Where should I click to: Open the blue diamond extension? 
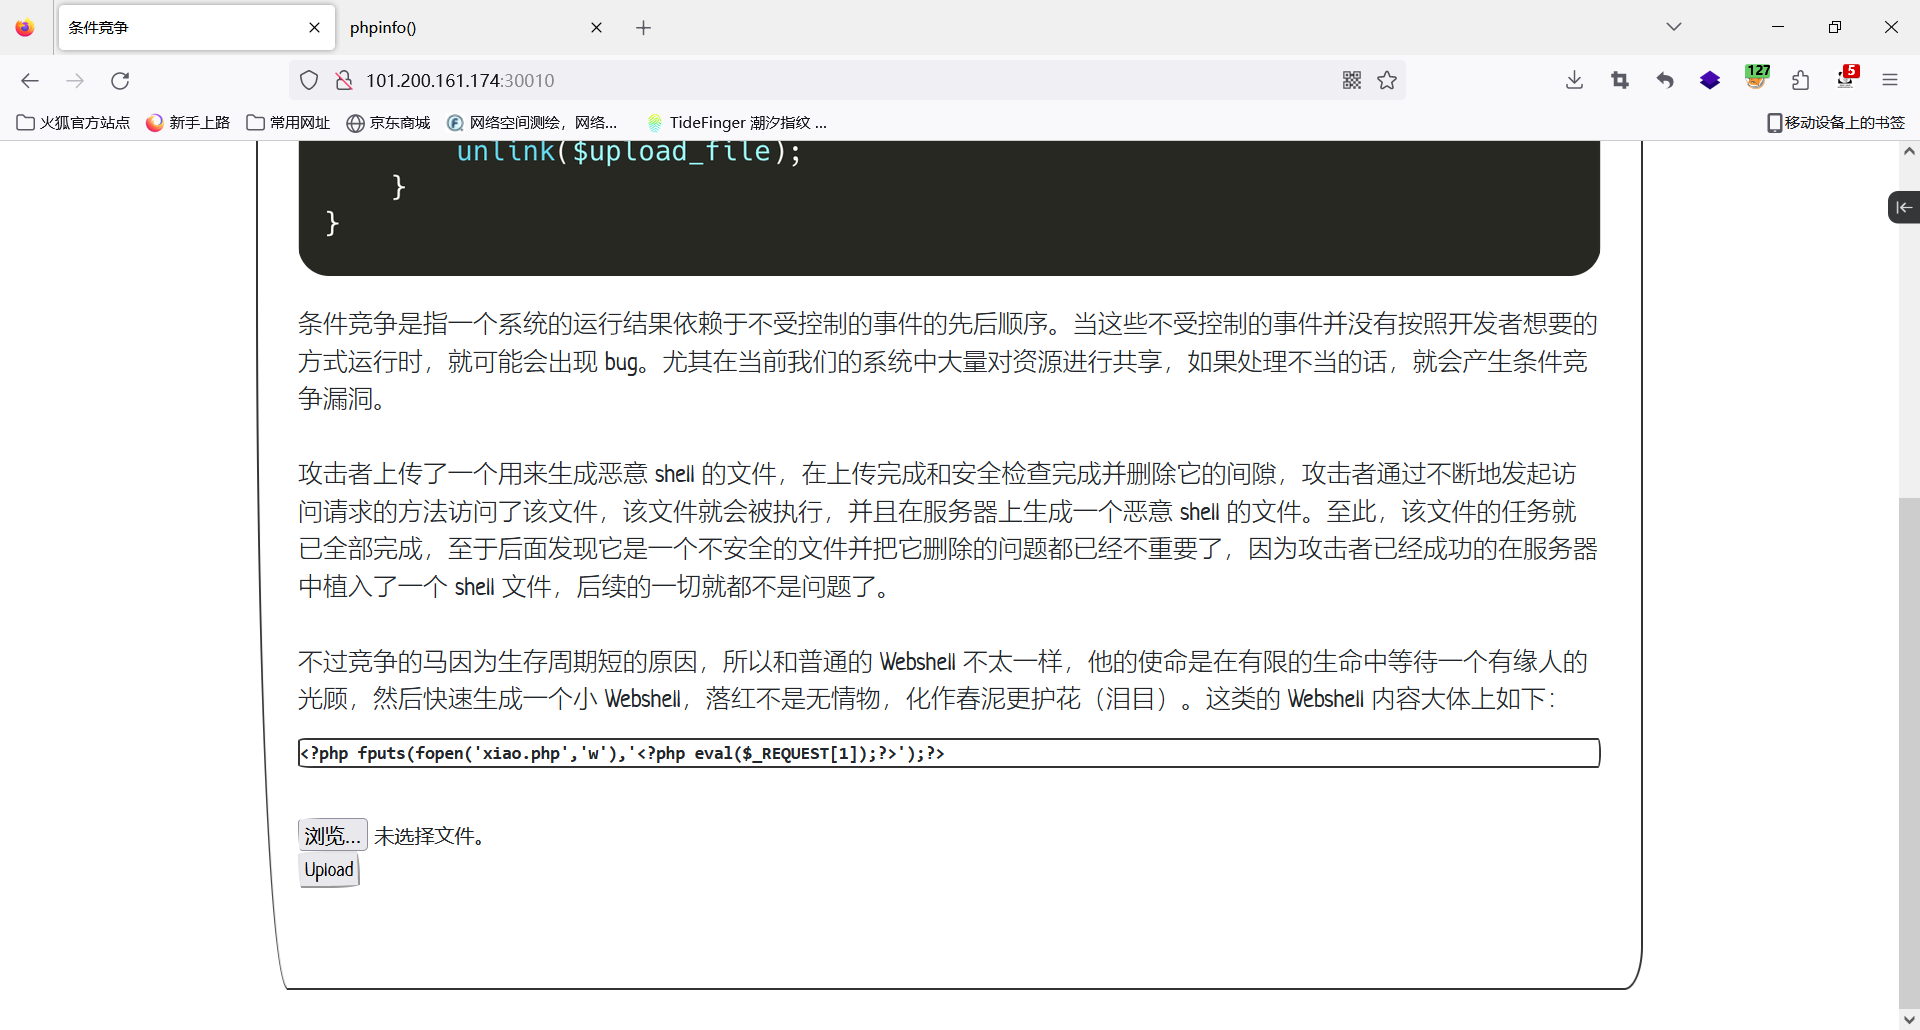[1710, 80]
